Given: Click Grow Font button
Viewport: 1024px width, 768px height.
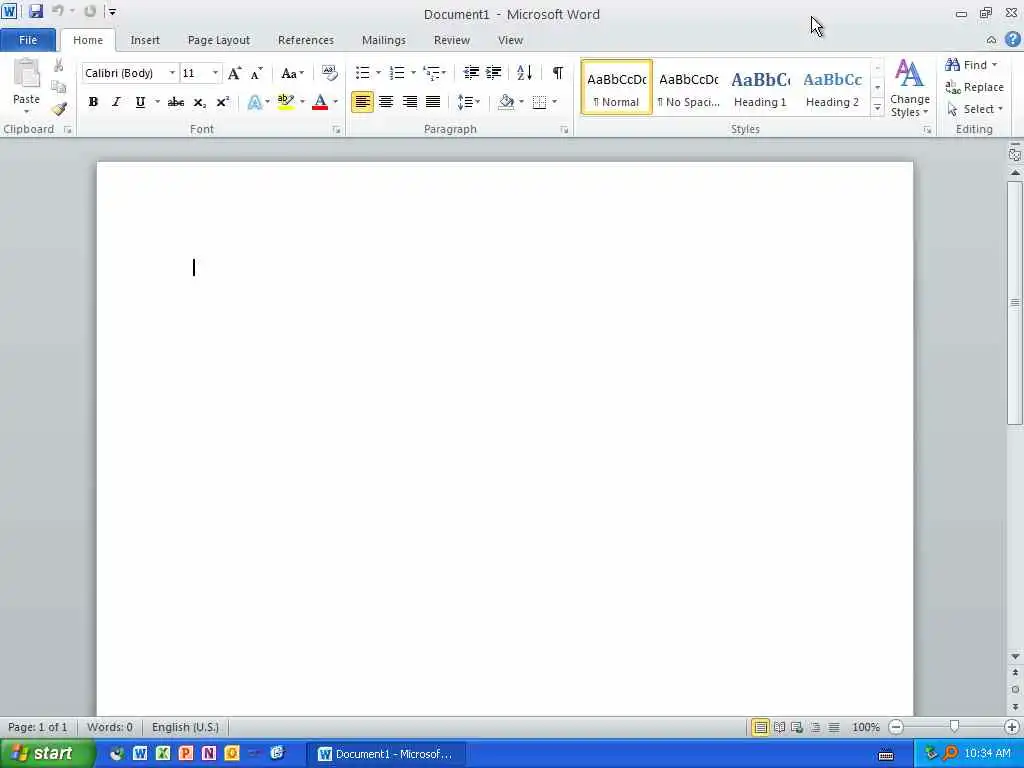Looking at the screenshot, I should [x=234, y=73].
